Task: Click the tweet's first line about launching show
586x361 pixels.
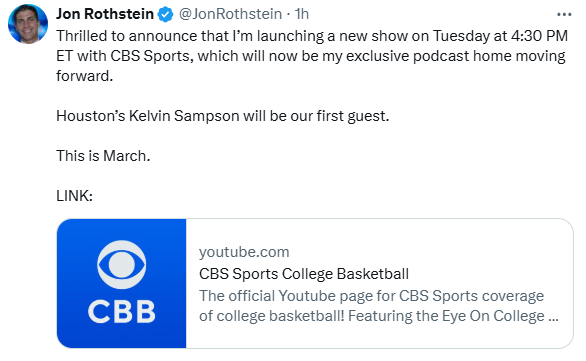Action: tap(312, 36)
